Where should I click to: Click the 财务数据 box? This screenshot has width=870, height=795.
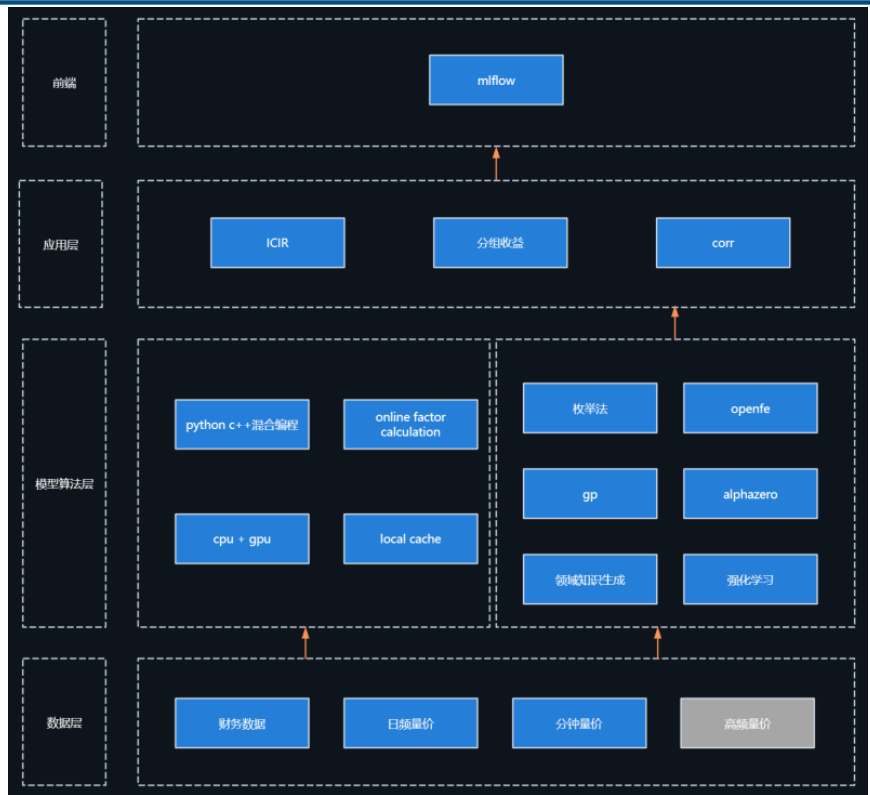pos(242,723)
